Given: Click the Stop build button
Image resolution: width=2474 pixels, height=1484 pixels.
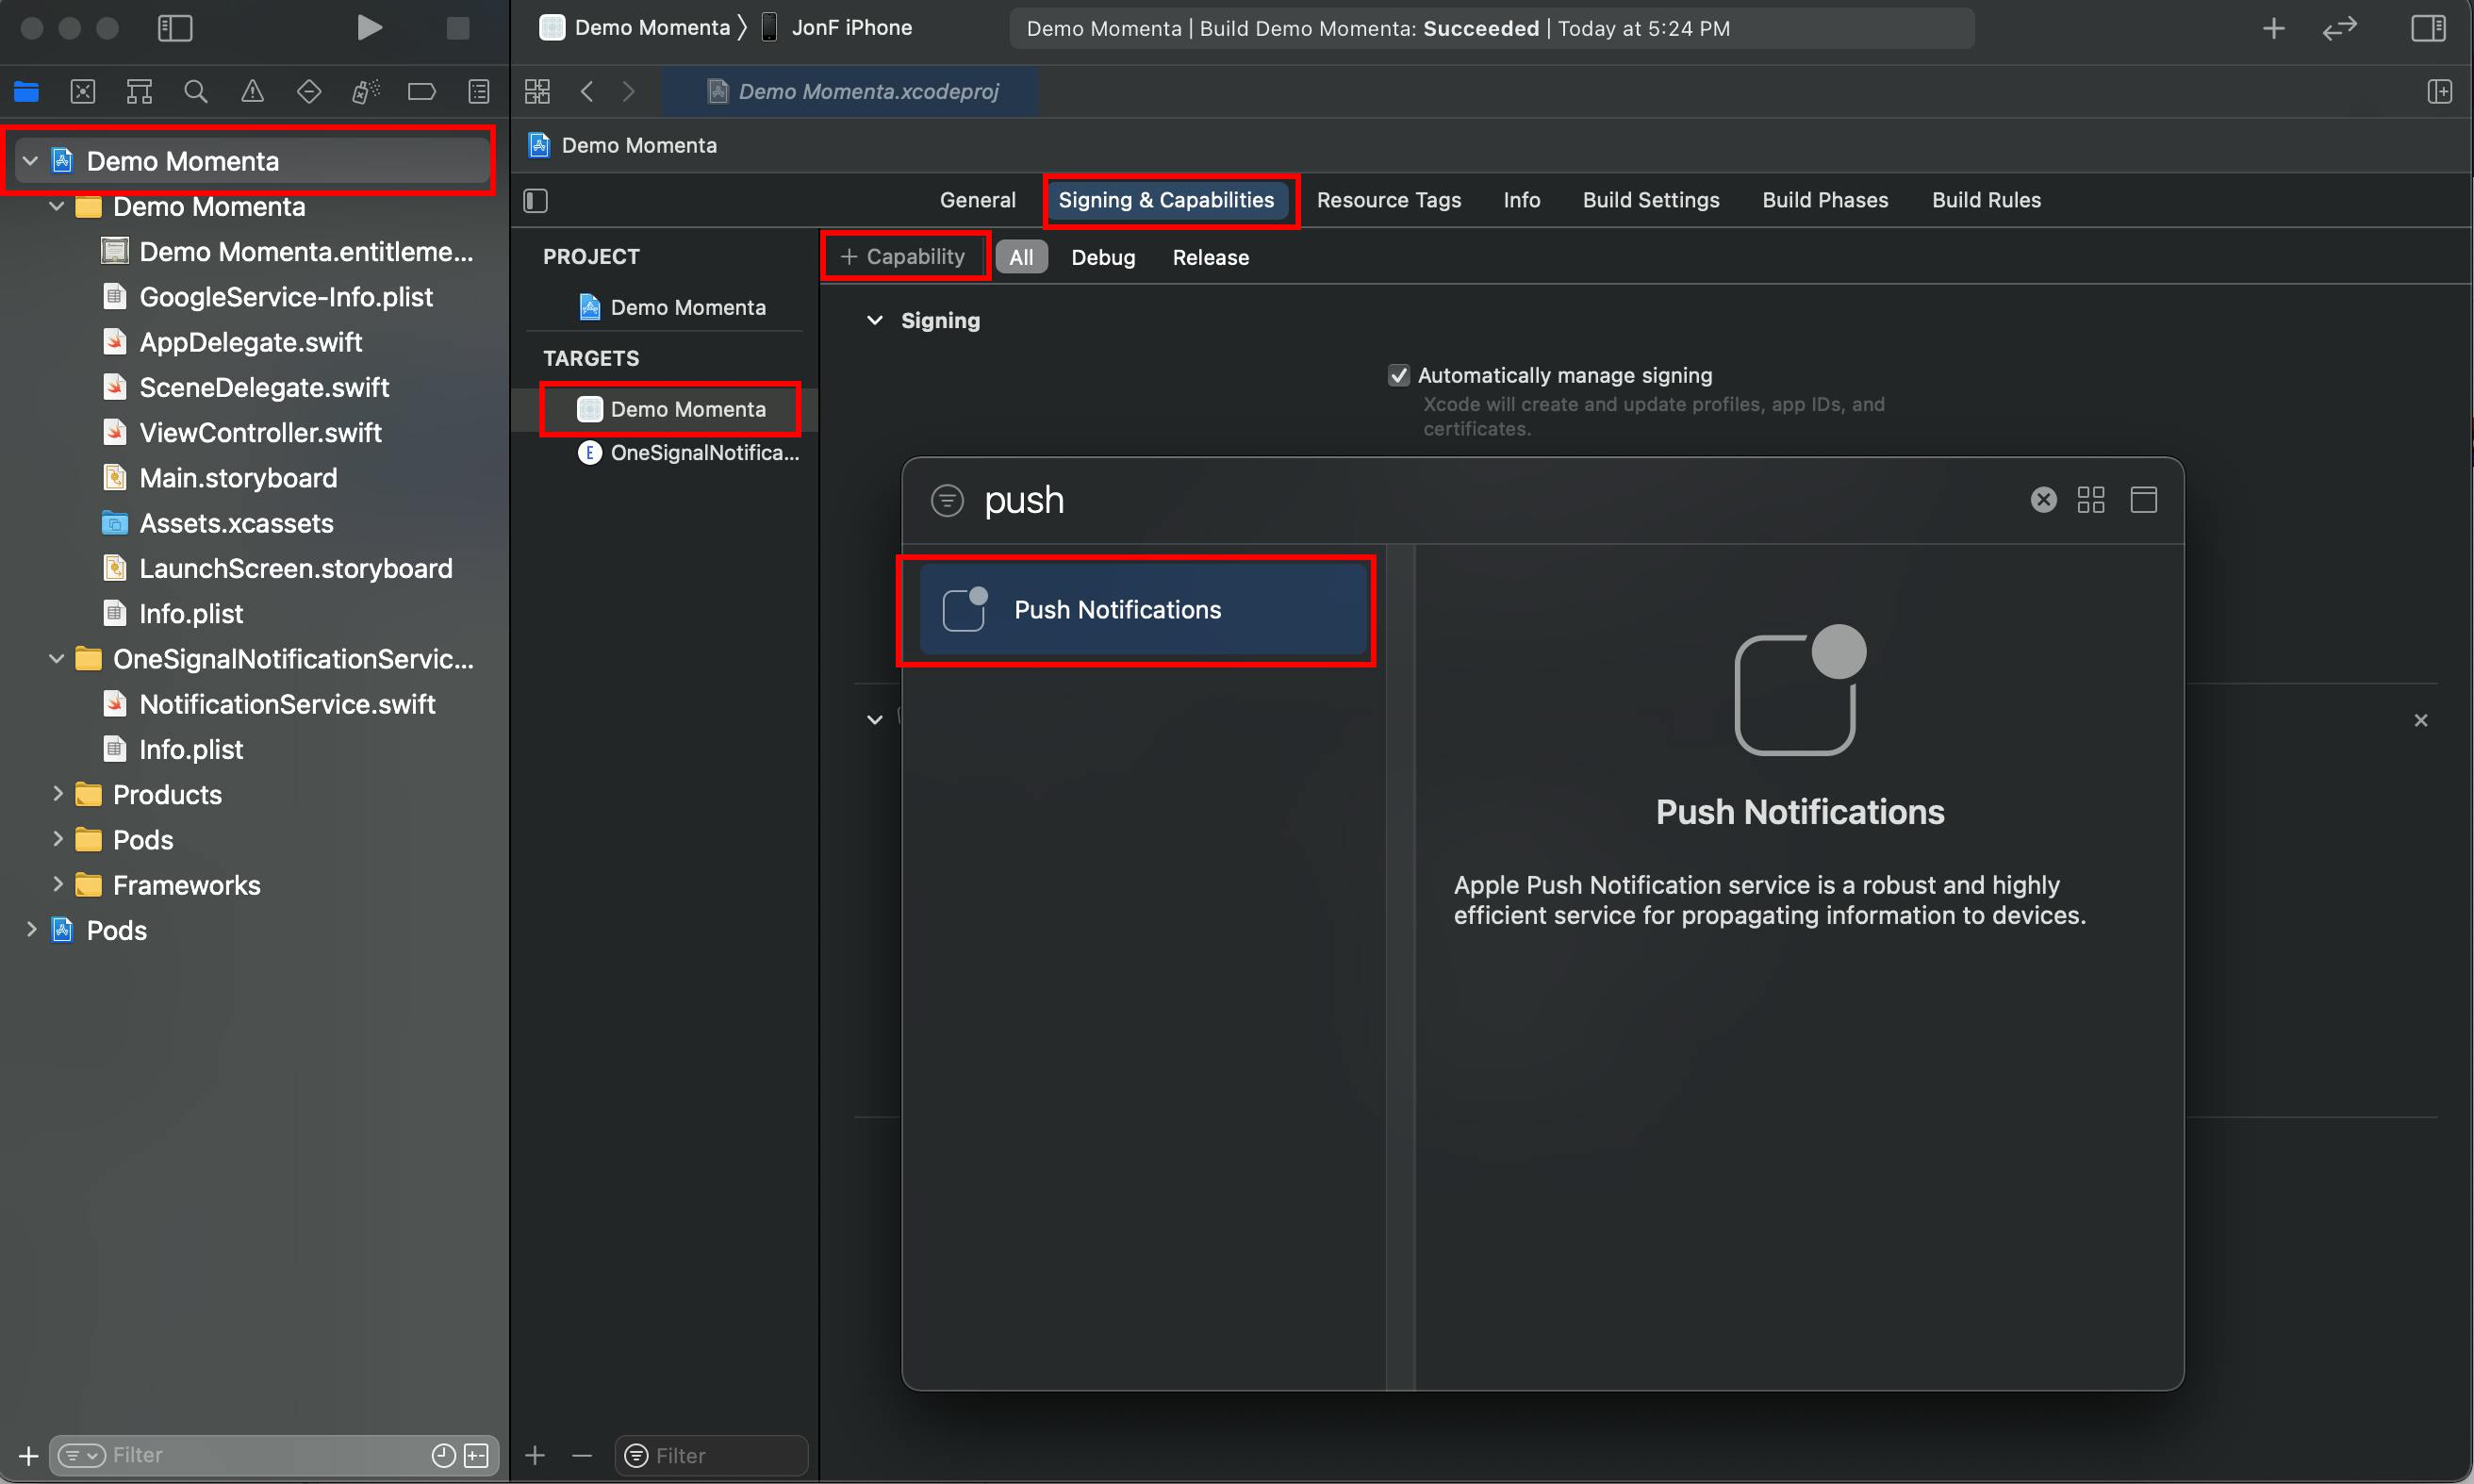Looking at the screenshot, I should click(x=457, y=28).
